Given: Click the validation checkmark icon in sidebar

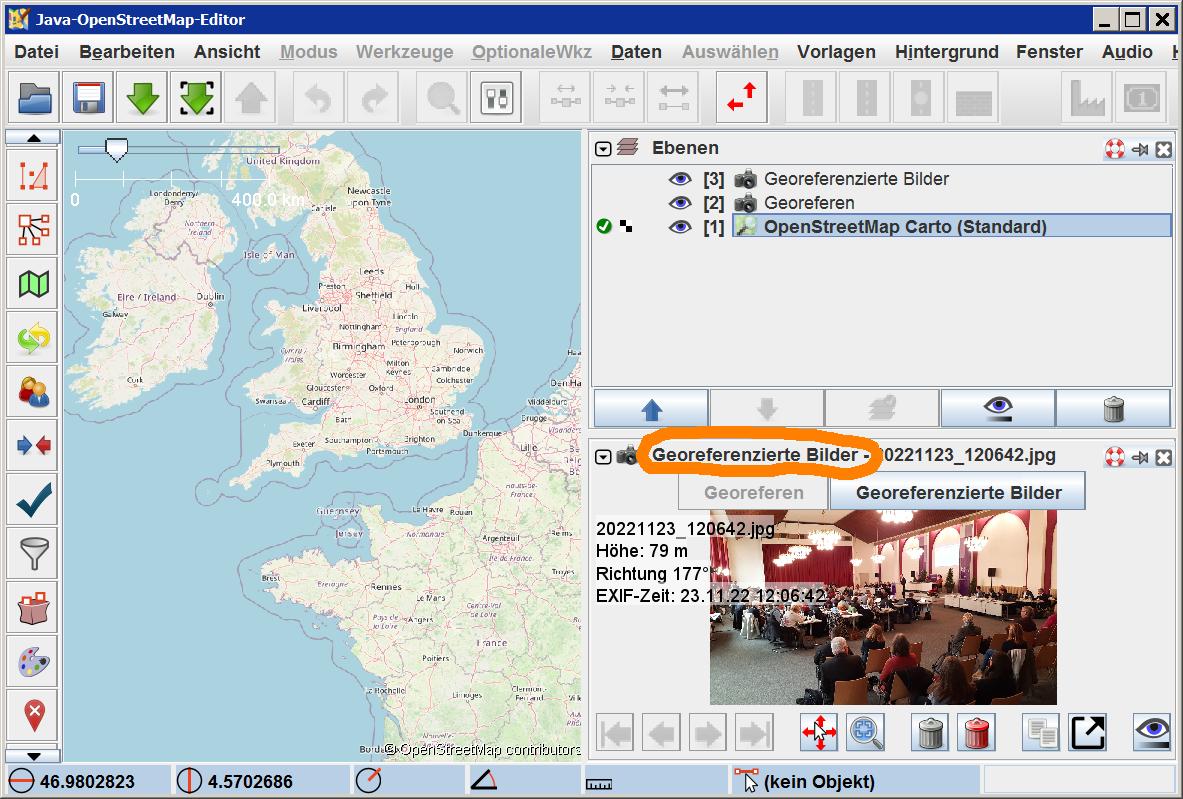Looking at the screenshot, I should [x=34, y=499].
